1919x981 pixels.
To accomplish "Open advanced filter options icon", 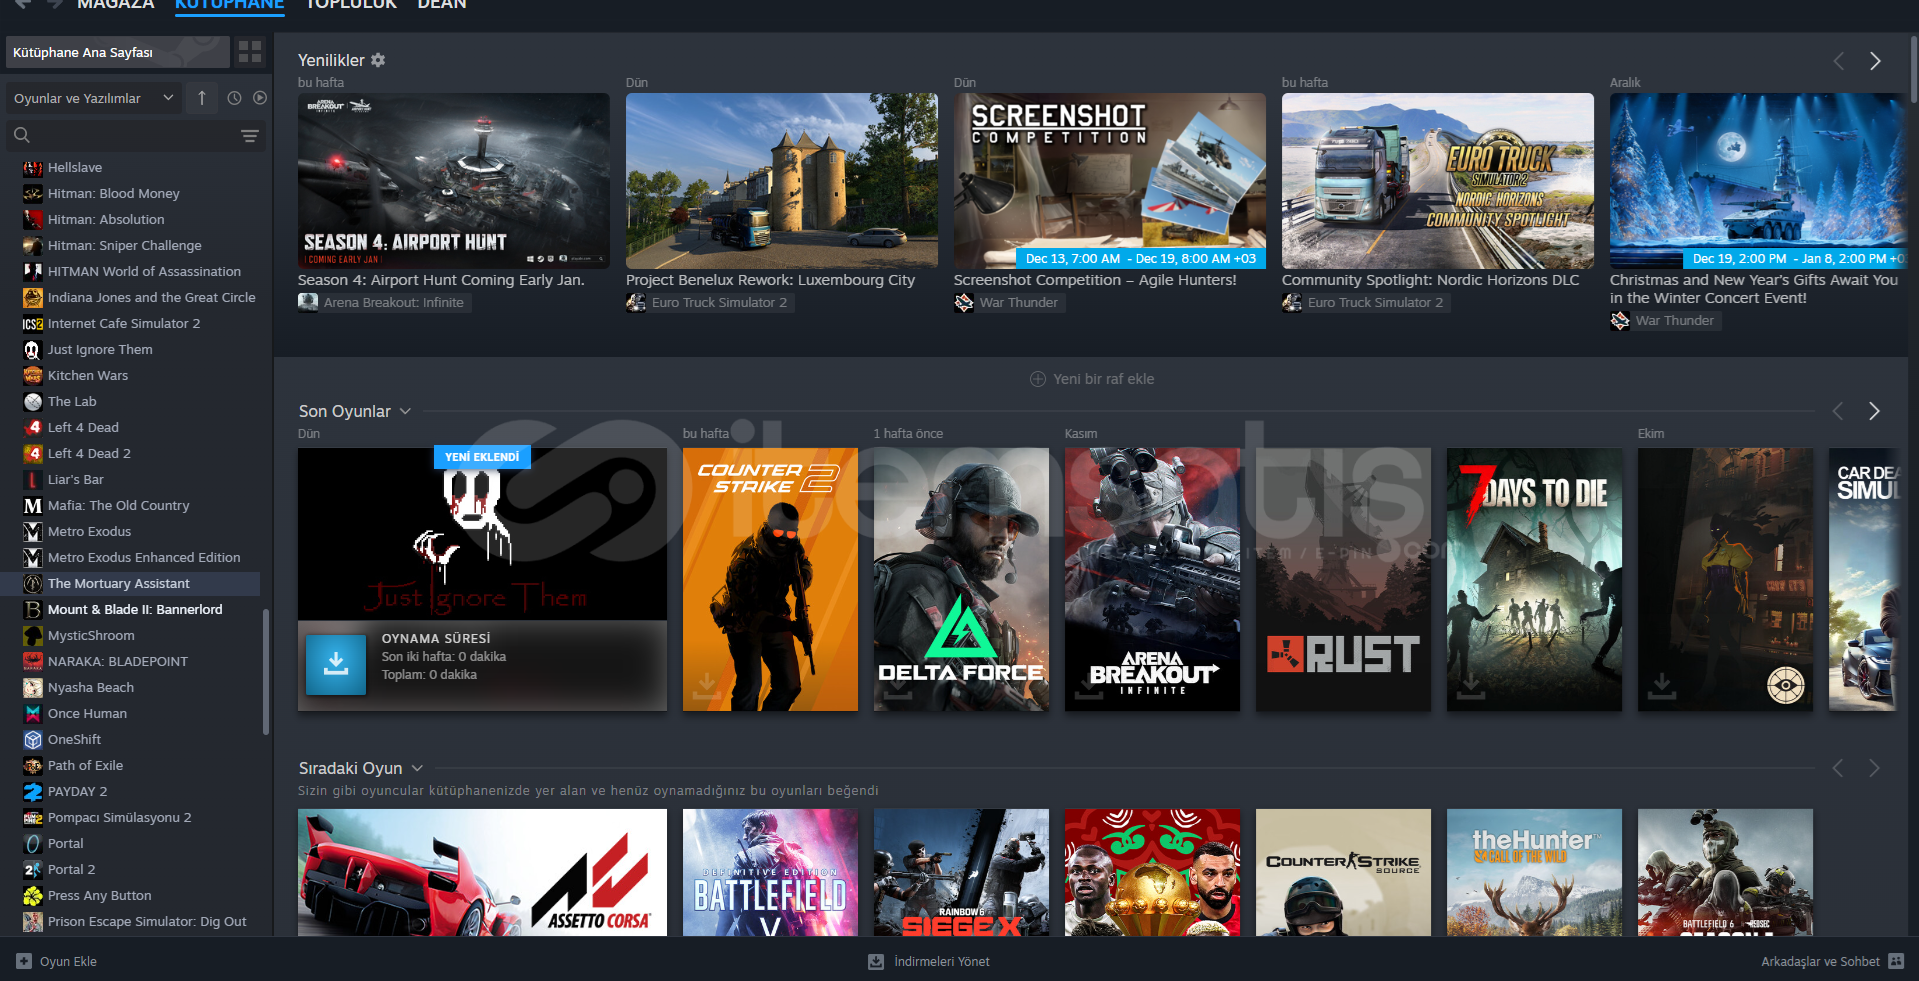I will [250, 135].
